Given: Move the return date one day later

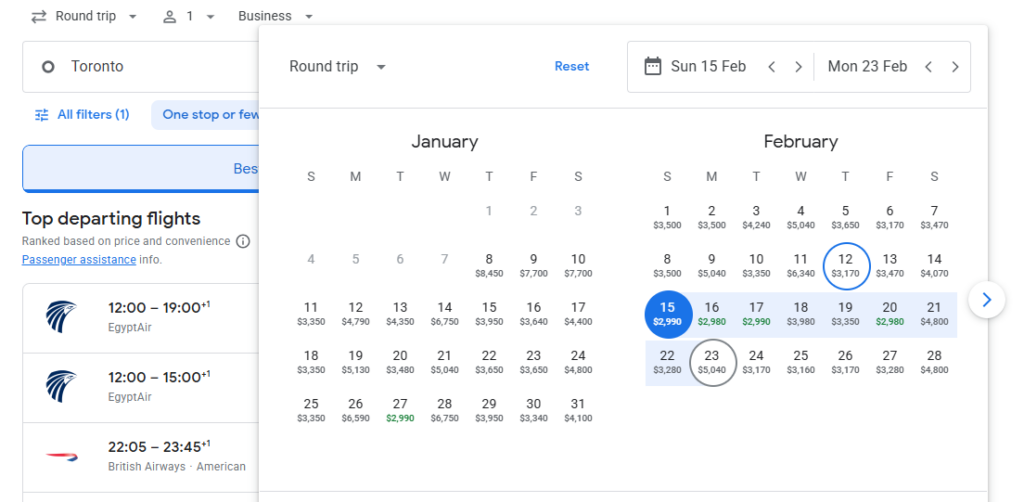Looking at the screenshot, I should pyautogui.click(x=955, y=67).
